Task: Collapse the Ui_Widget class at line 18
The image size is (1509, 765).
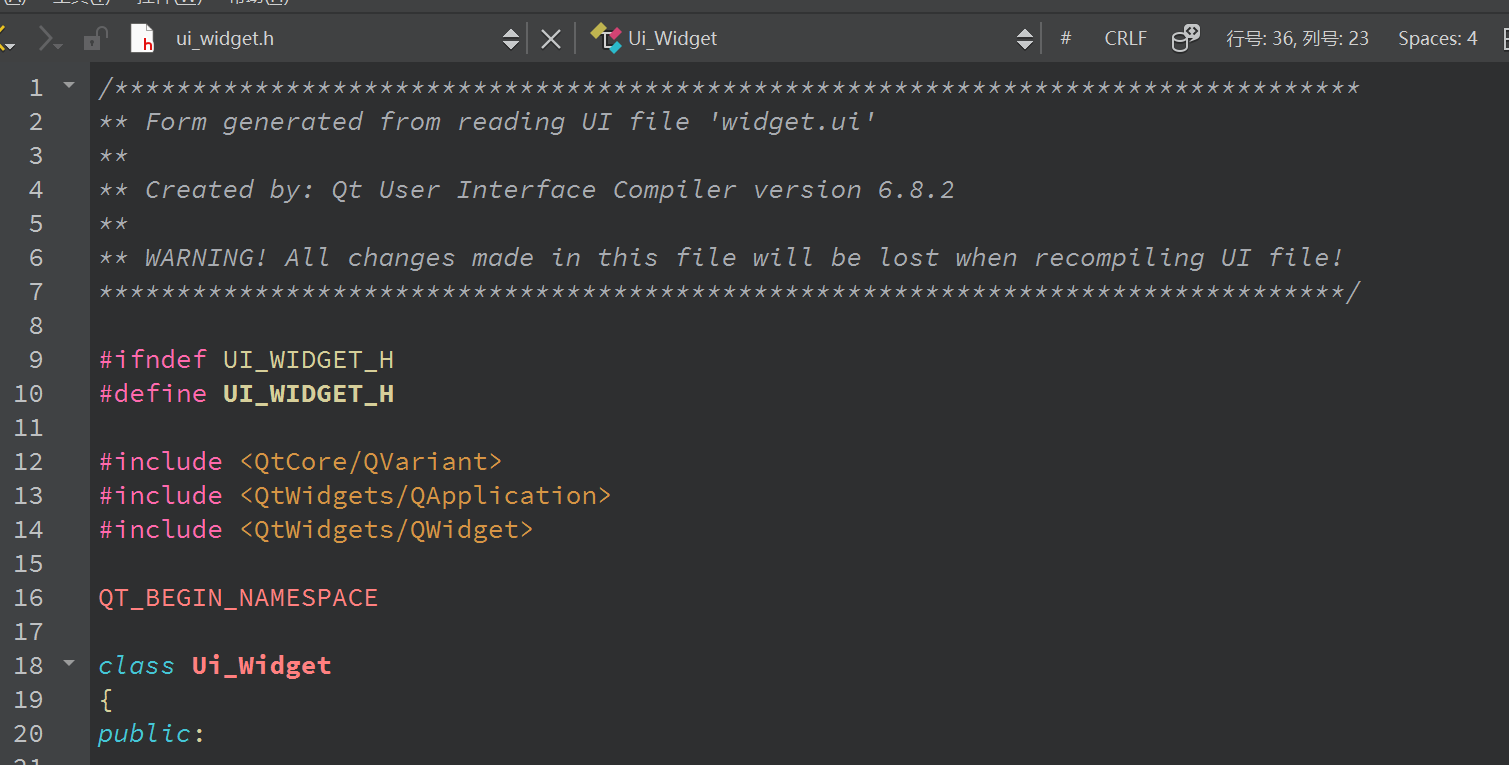Action: click(x=69, y=662)
